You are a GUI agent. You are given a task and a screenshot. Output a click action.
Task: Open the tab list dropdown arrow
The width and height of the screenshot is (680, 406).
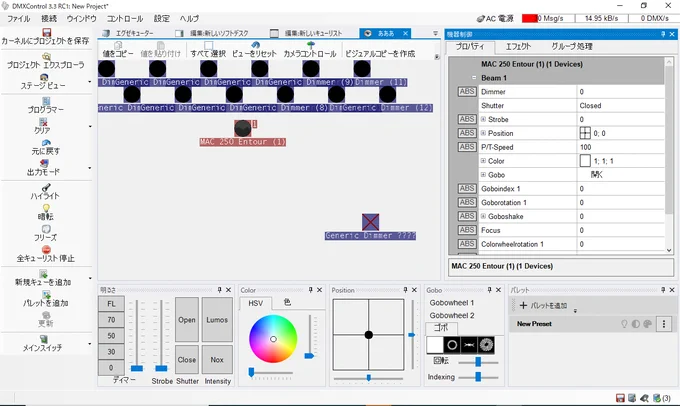pyautogui.click(x=435, y=33)
